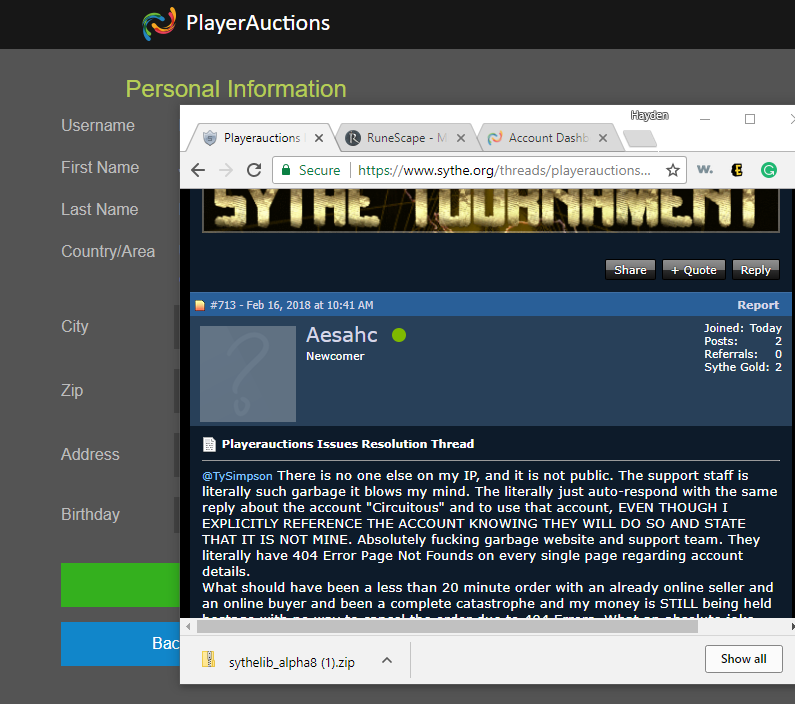Screen dimensions: 795x704
Task: Click the blue Back button on PlayerAuctions page
Action: point(120,644)
